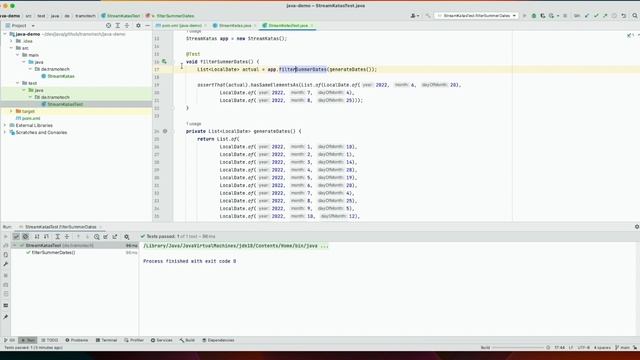Collapse all items in Project panel
Screen dimensions: 640x360
[127, 25]
